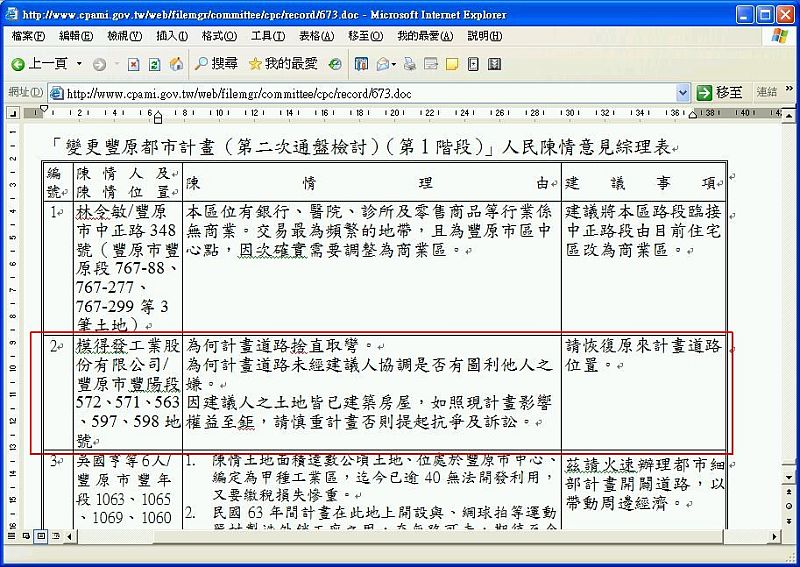Open the 表格(A) menu
Viewport: 800px width, 567px height.
click(x=316, y=36)
